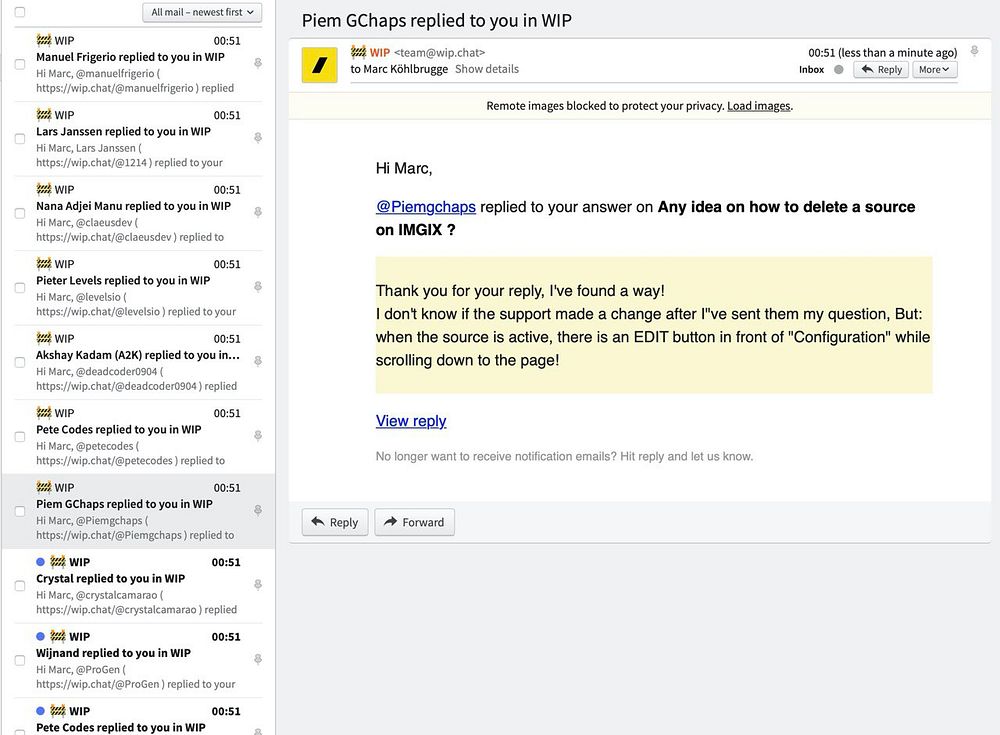Open the 'All mail – newest first' dropdown
Screen dimensions: 1000x735
point(202,12)
